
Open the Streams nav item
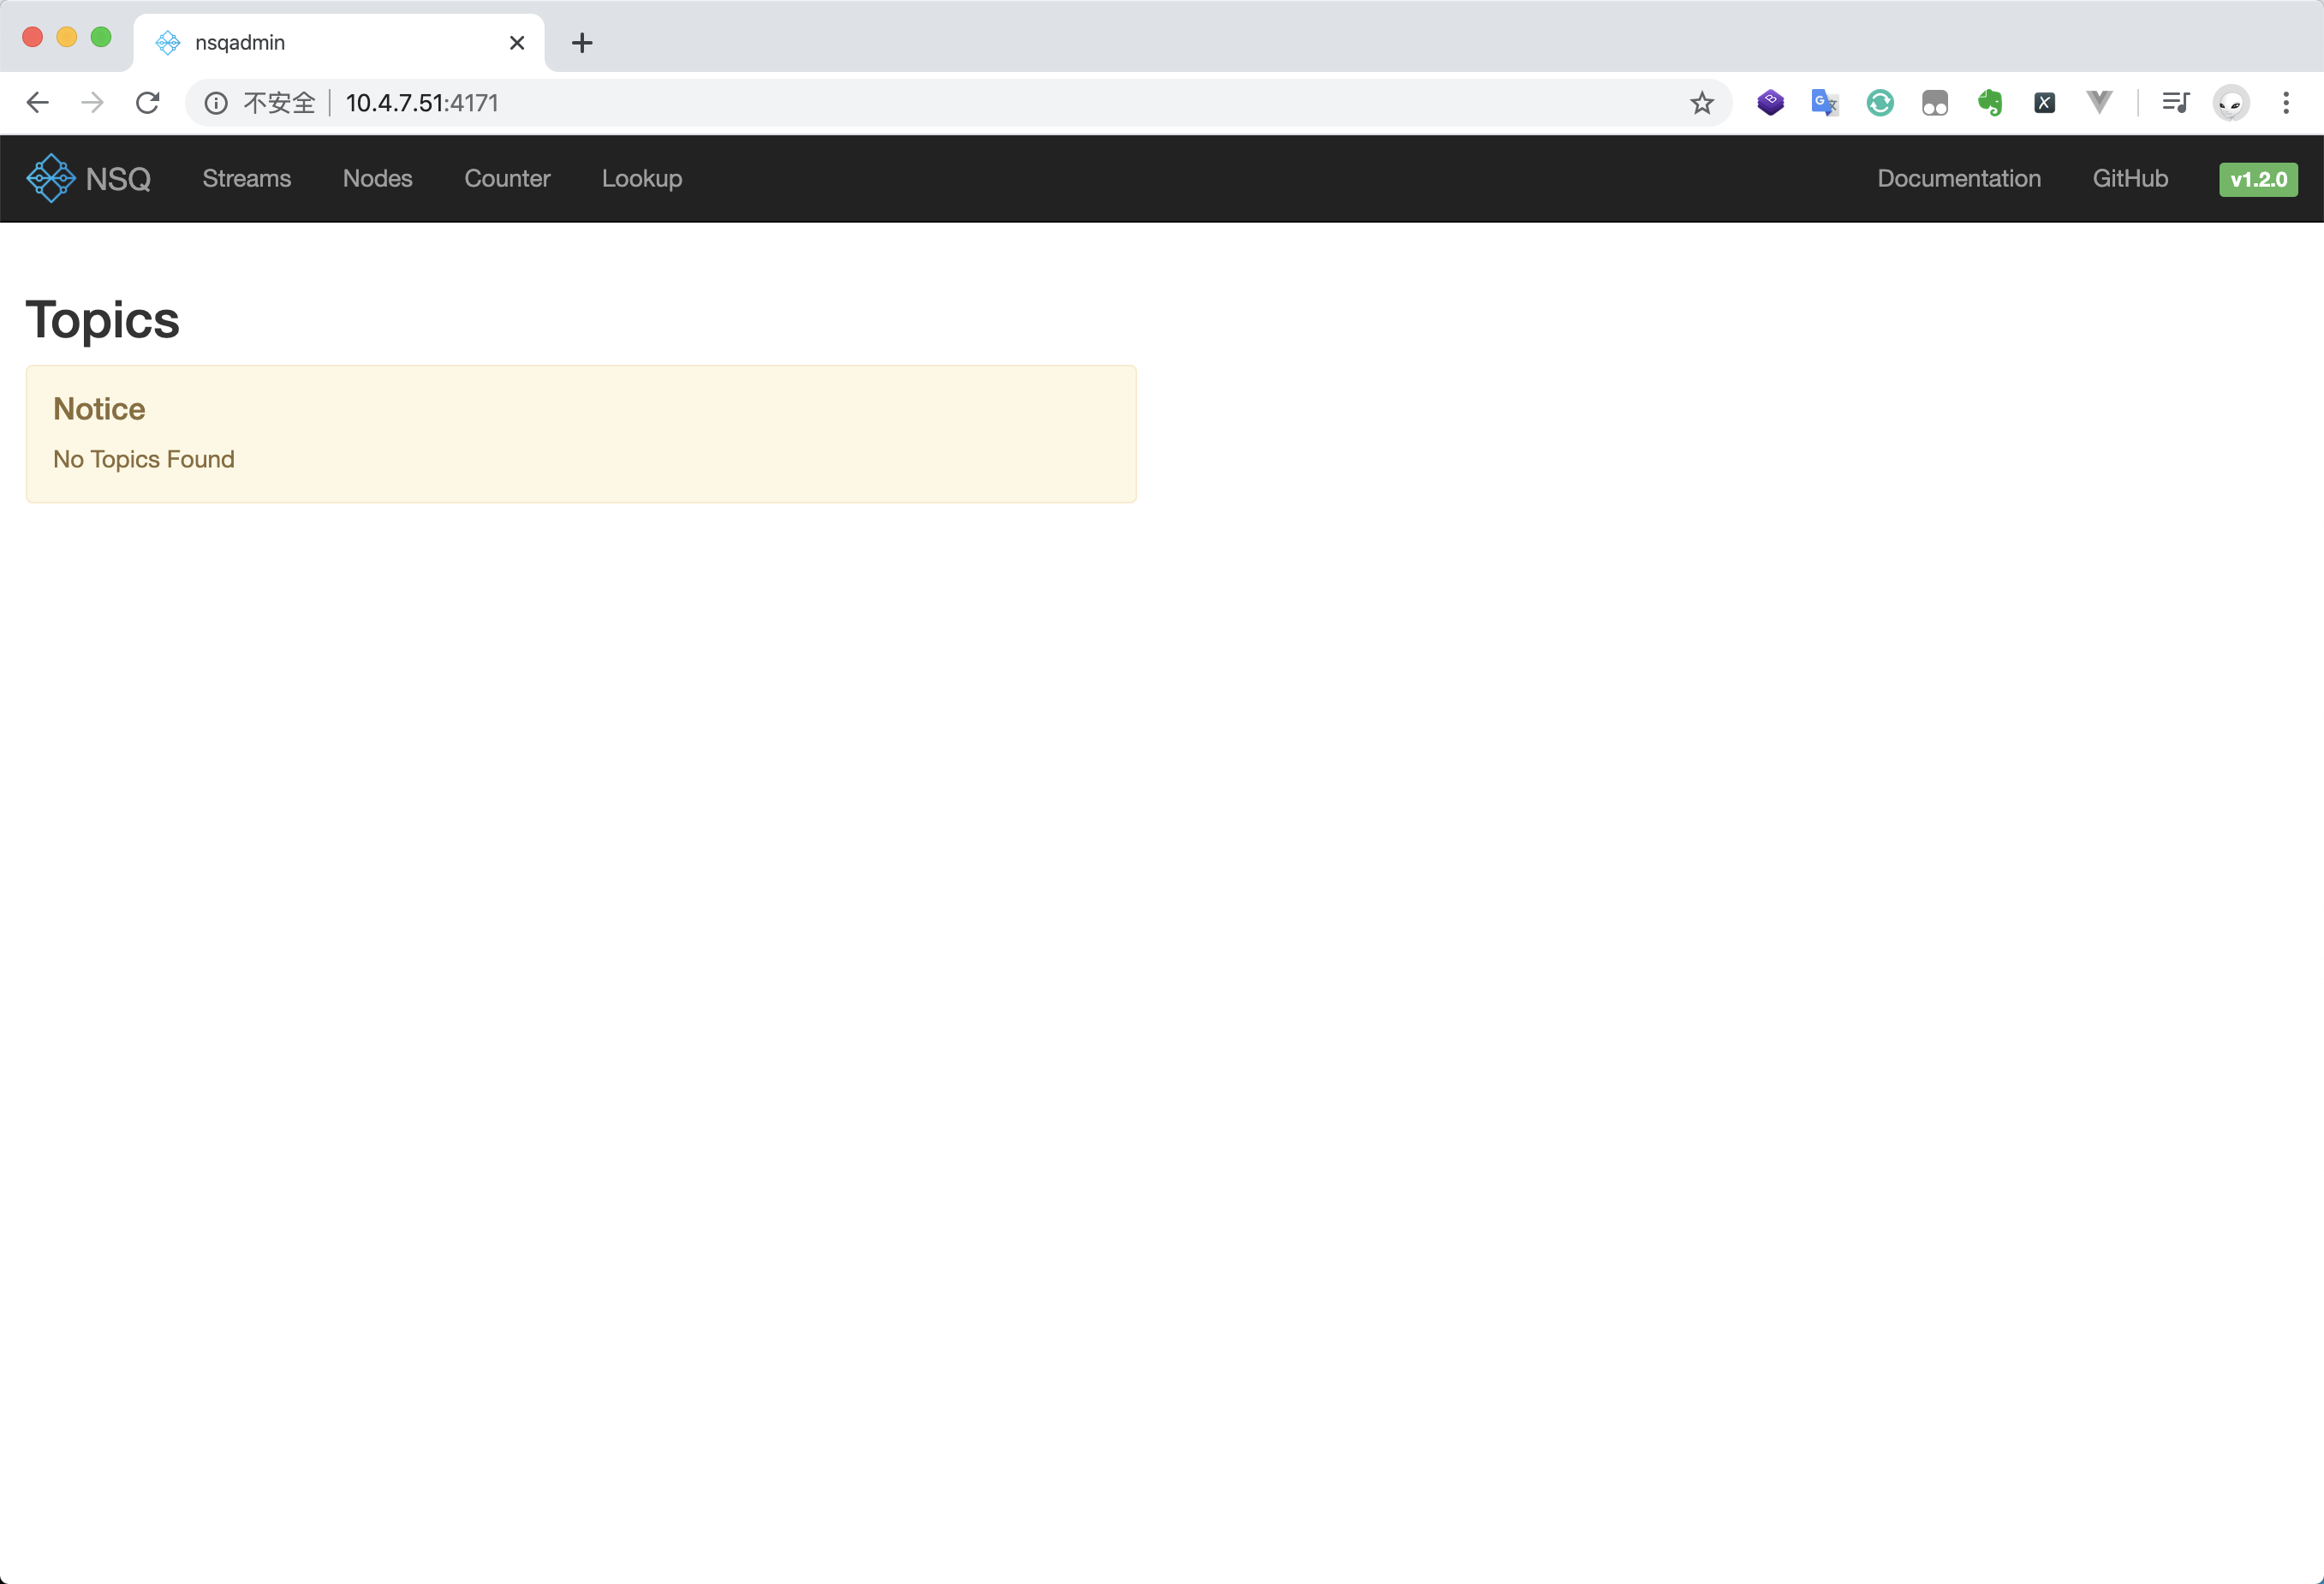click(x=247, y=179)
